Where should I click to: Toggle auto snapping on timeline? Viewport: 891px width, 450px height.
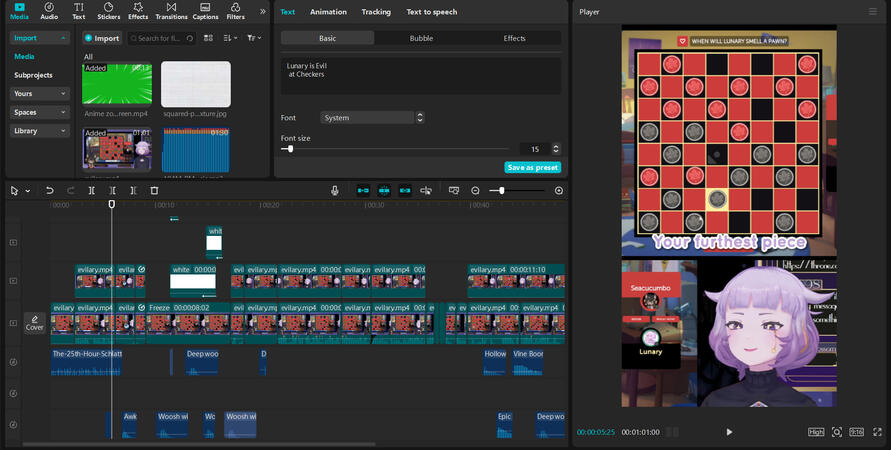coord(384,190)
